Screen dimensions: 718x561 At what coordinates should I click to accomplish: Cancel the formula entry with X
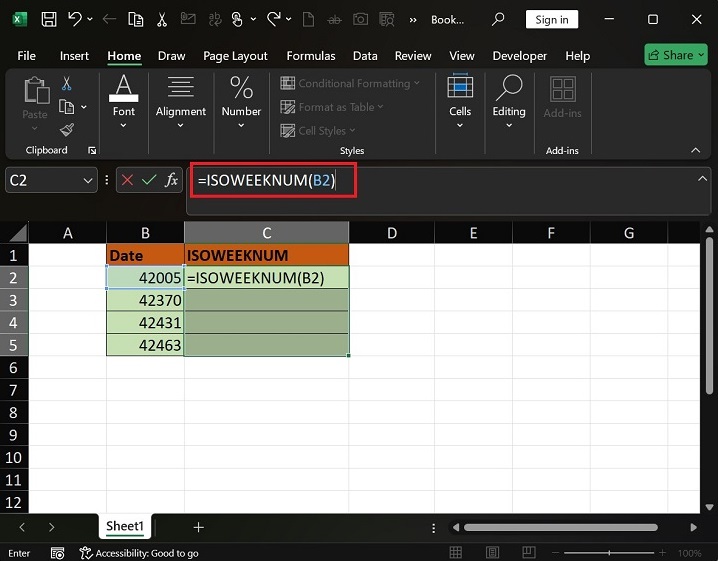pos(127,180)
